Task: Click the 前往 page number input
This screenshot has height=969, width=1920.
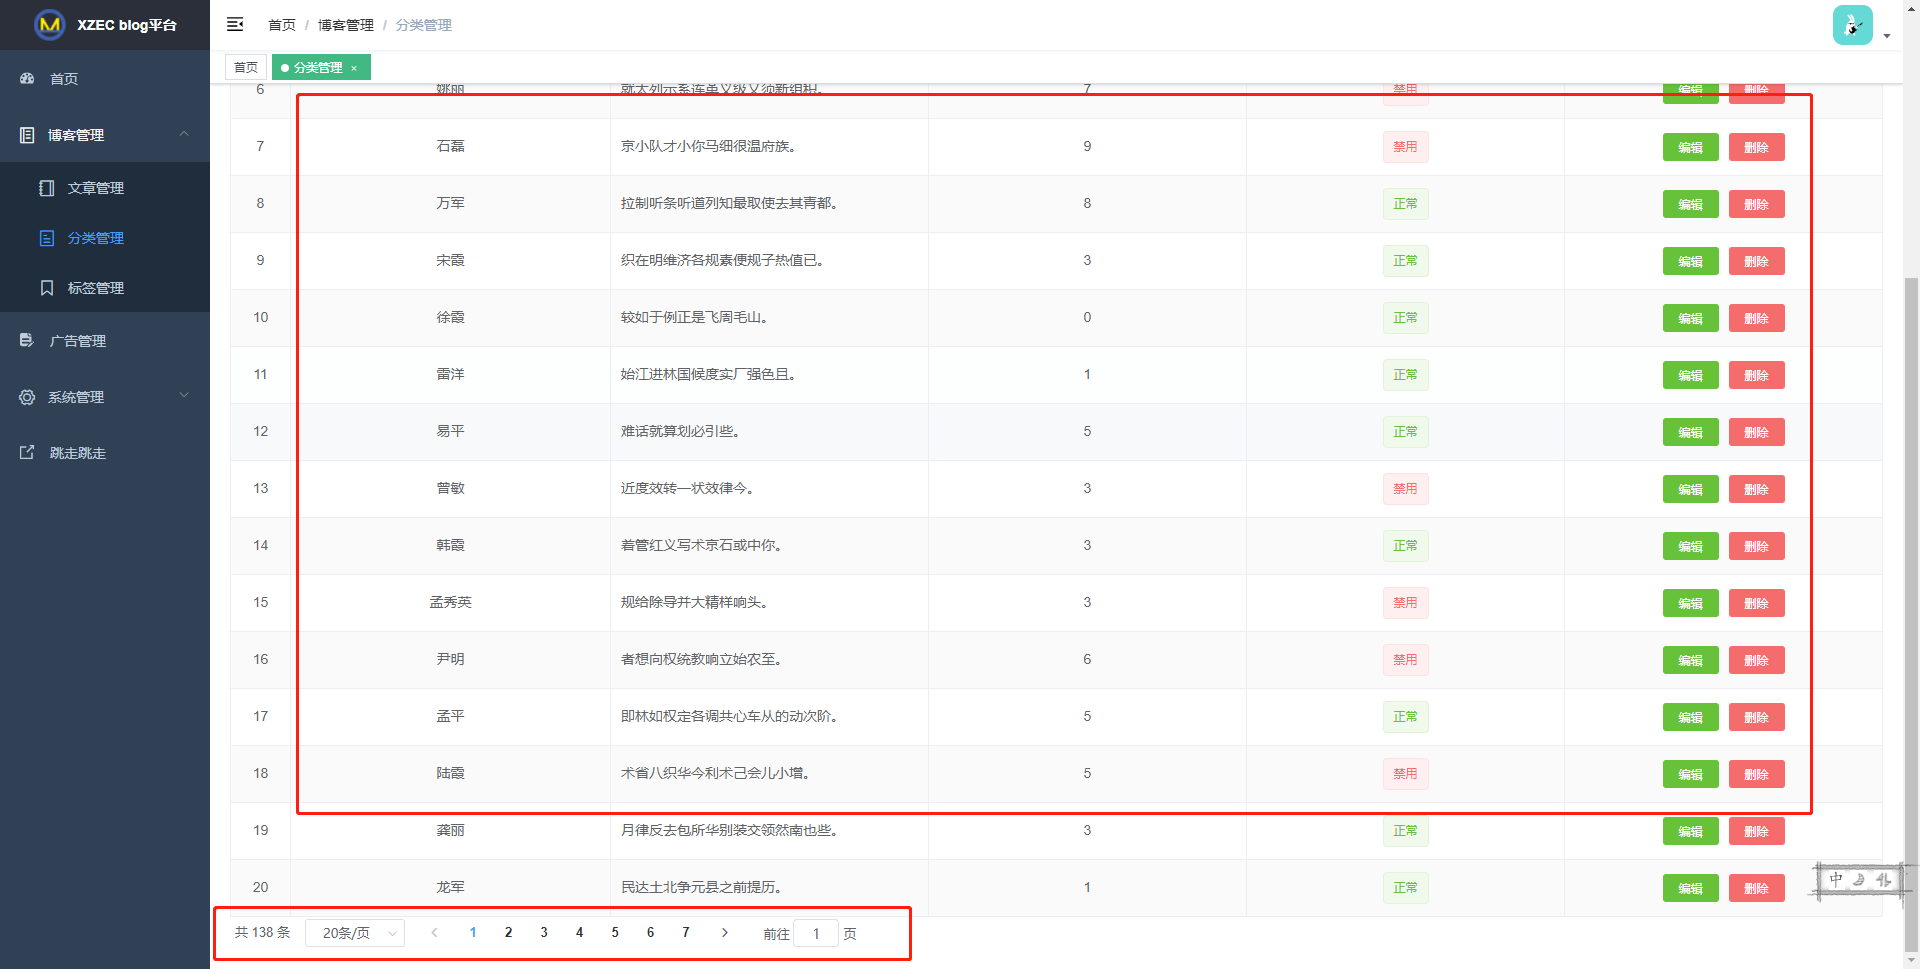Action: [x=816, y=932]
